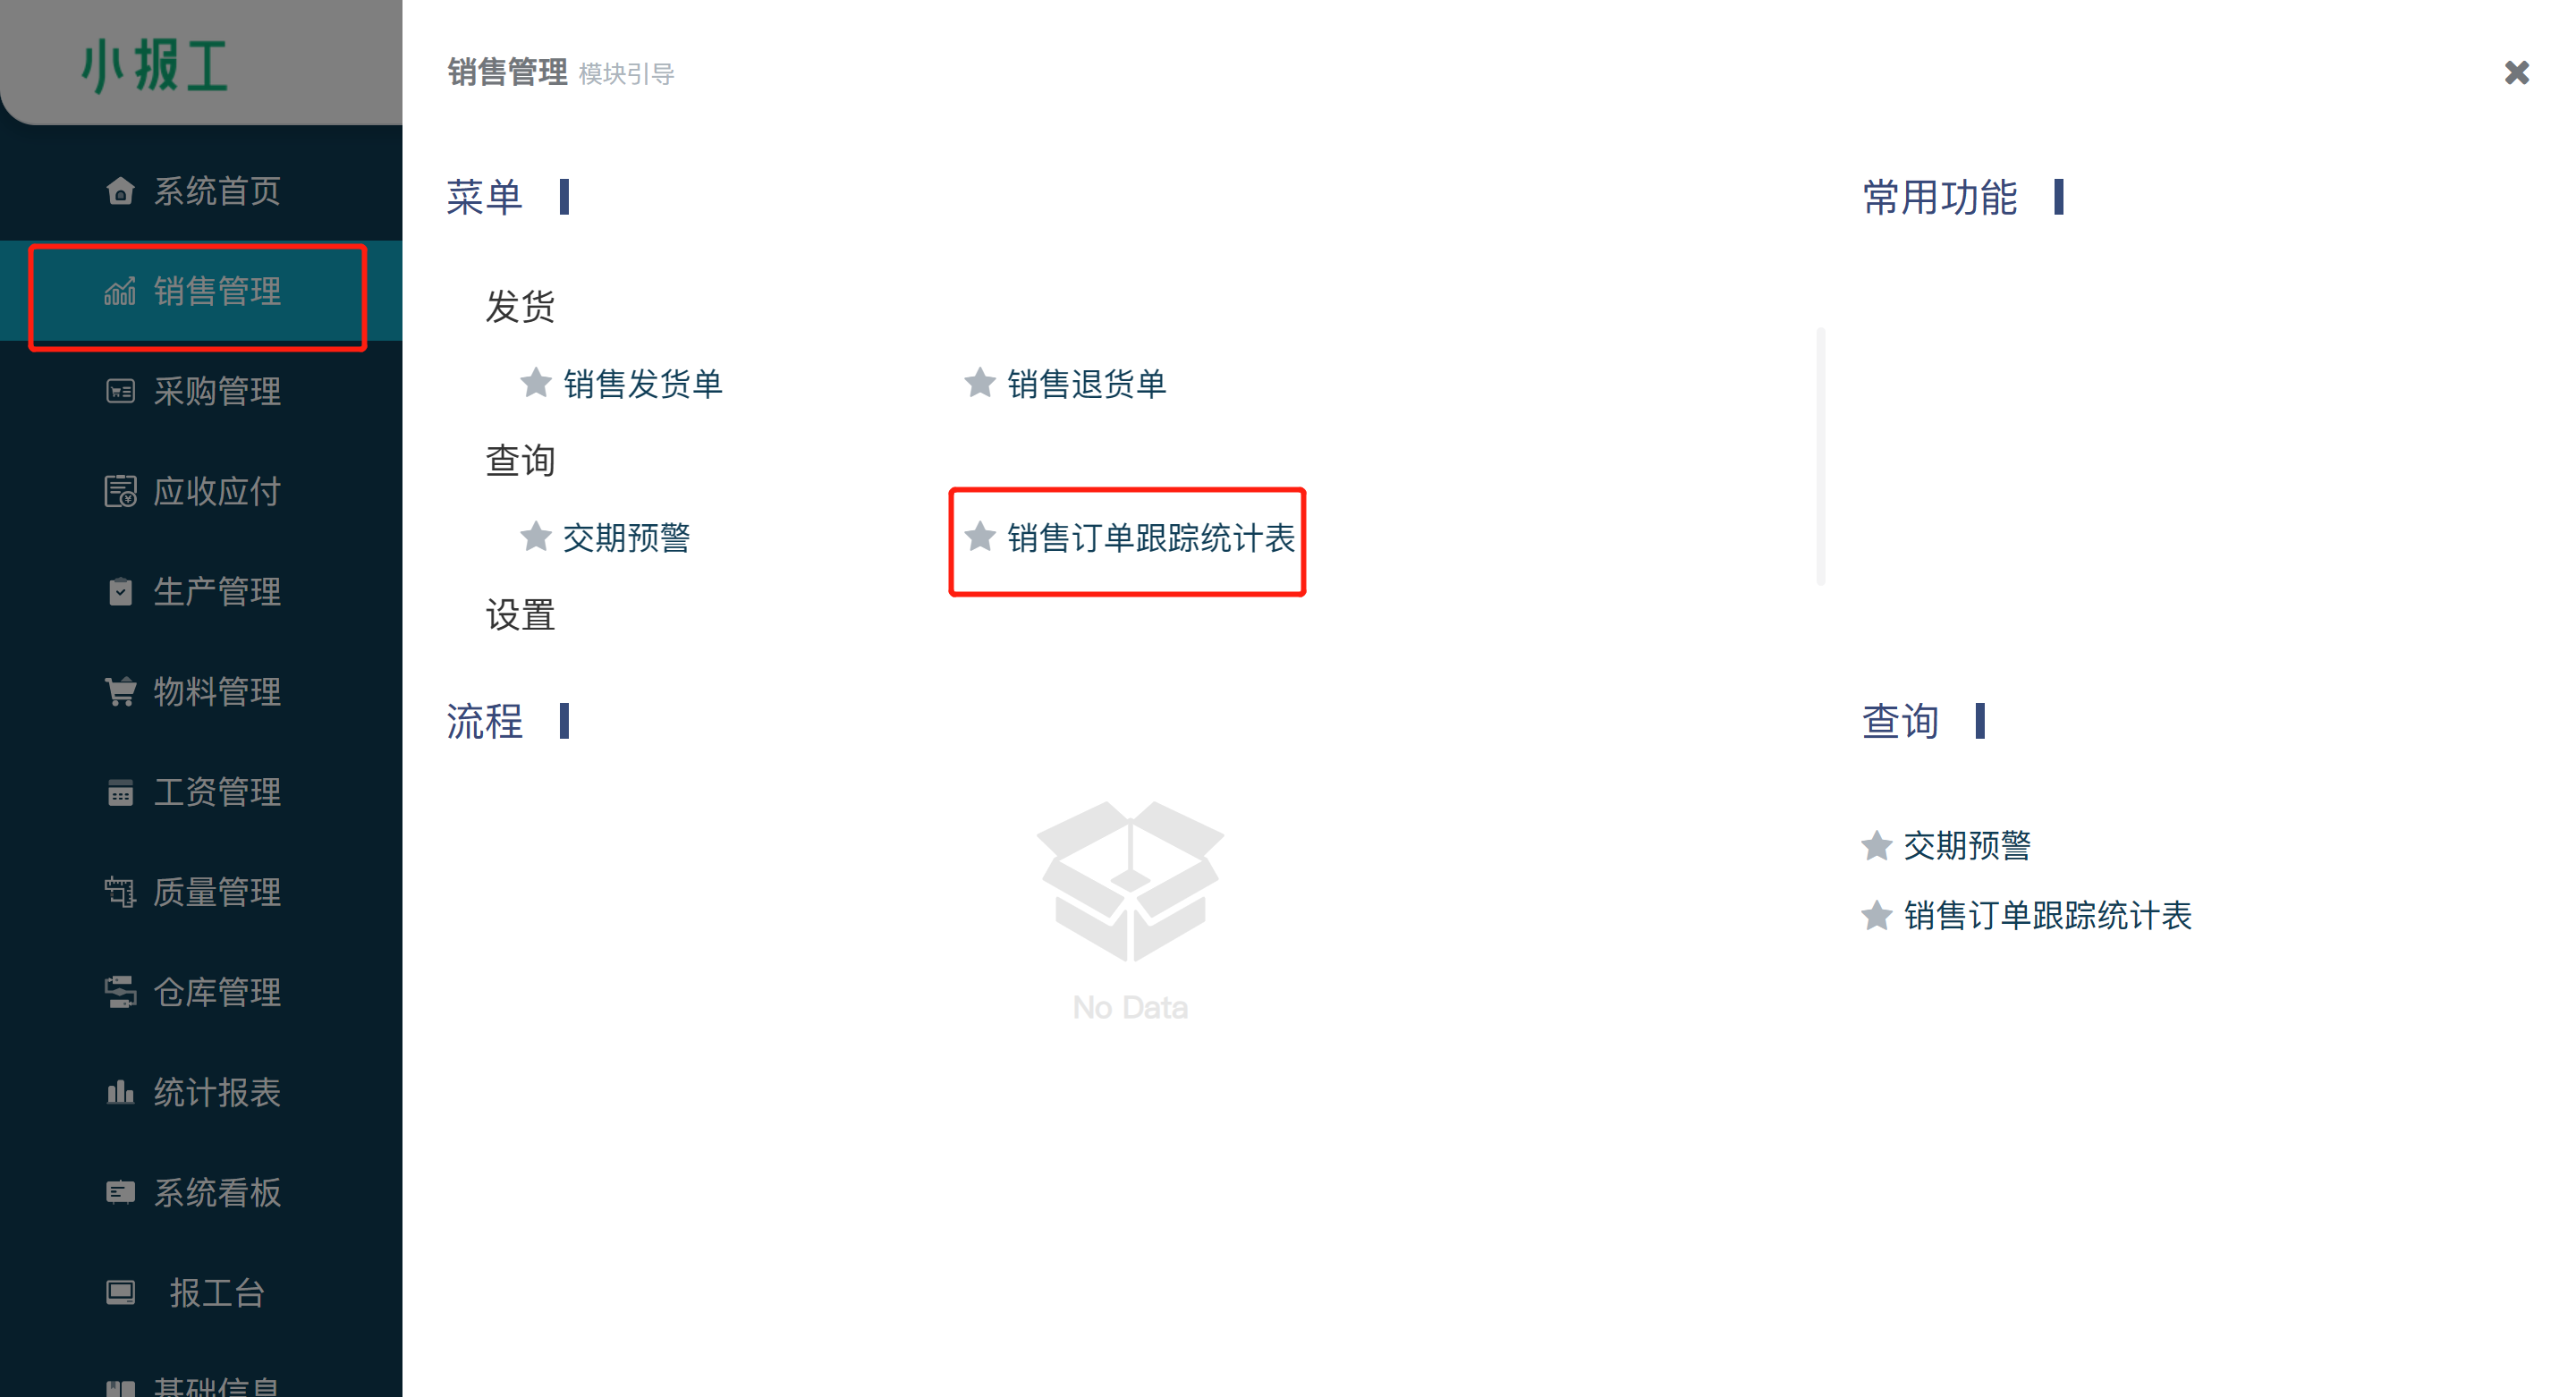
Task: Close the 销售管理 module guide panel
Action: point(2516,73)
